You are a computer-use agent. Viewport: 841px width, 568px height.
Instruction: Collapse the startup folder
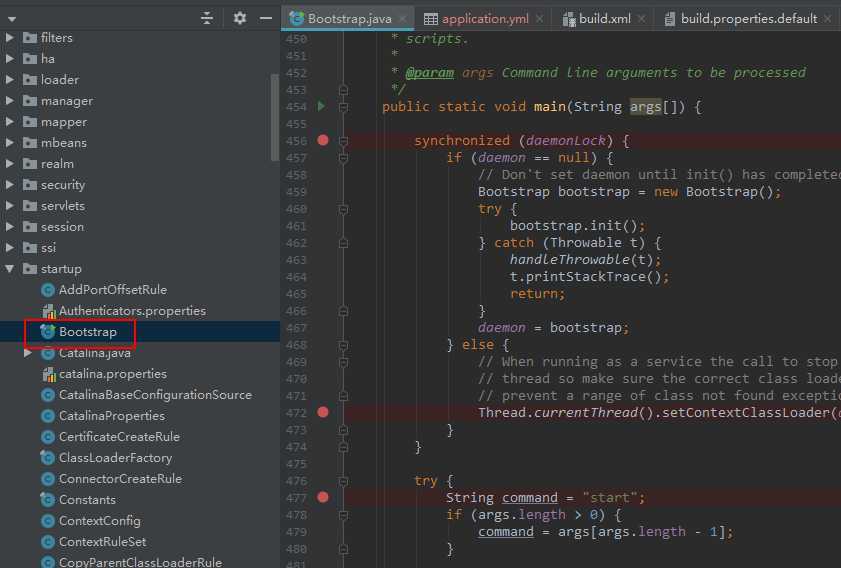tap(10, 269)
